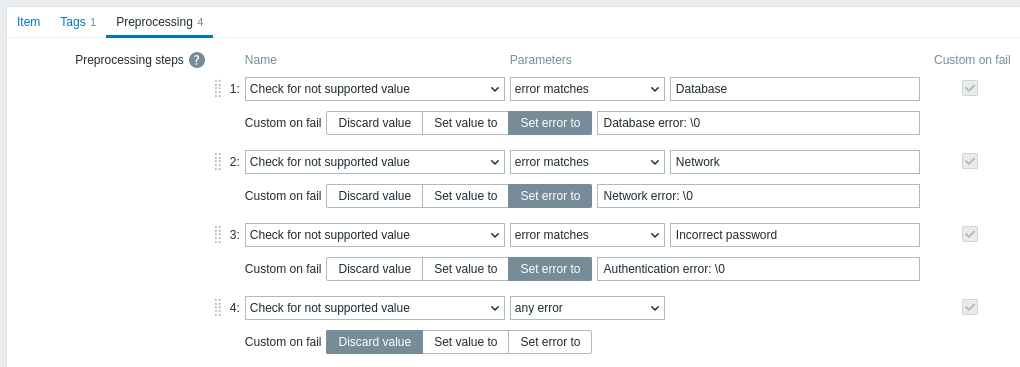1020x367 pixels.
Task: Click the Preprocessing steps help icon
Action: (197, 60)
